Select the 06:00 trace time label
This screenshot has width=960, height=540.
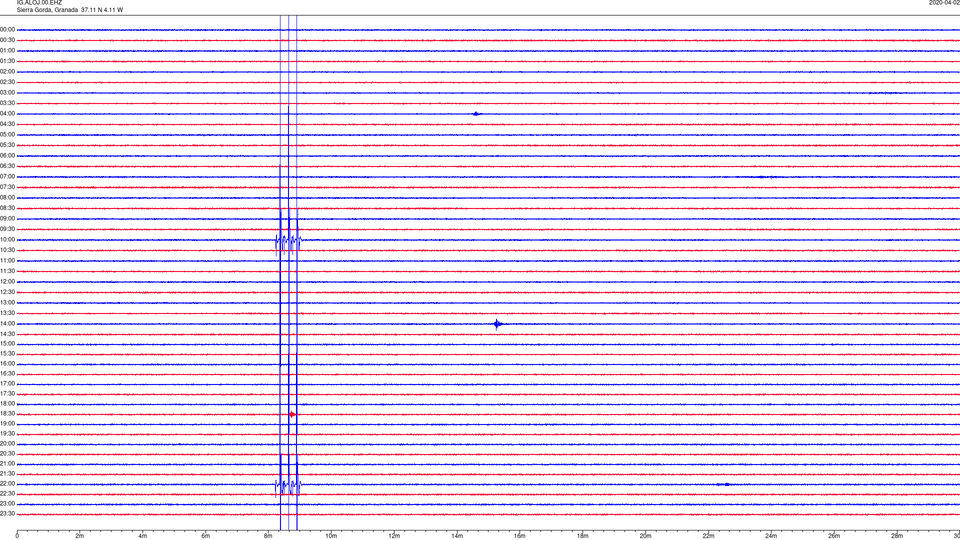tap(7, 156)
